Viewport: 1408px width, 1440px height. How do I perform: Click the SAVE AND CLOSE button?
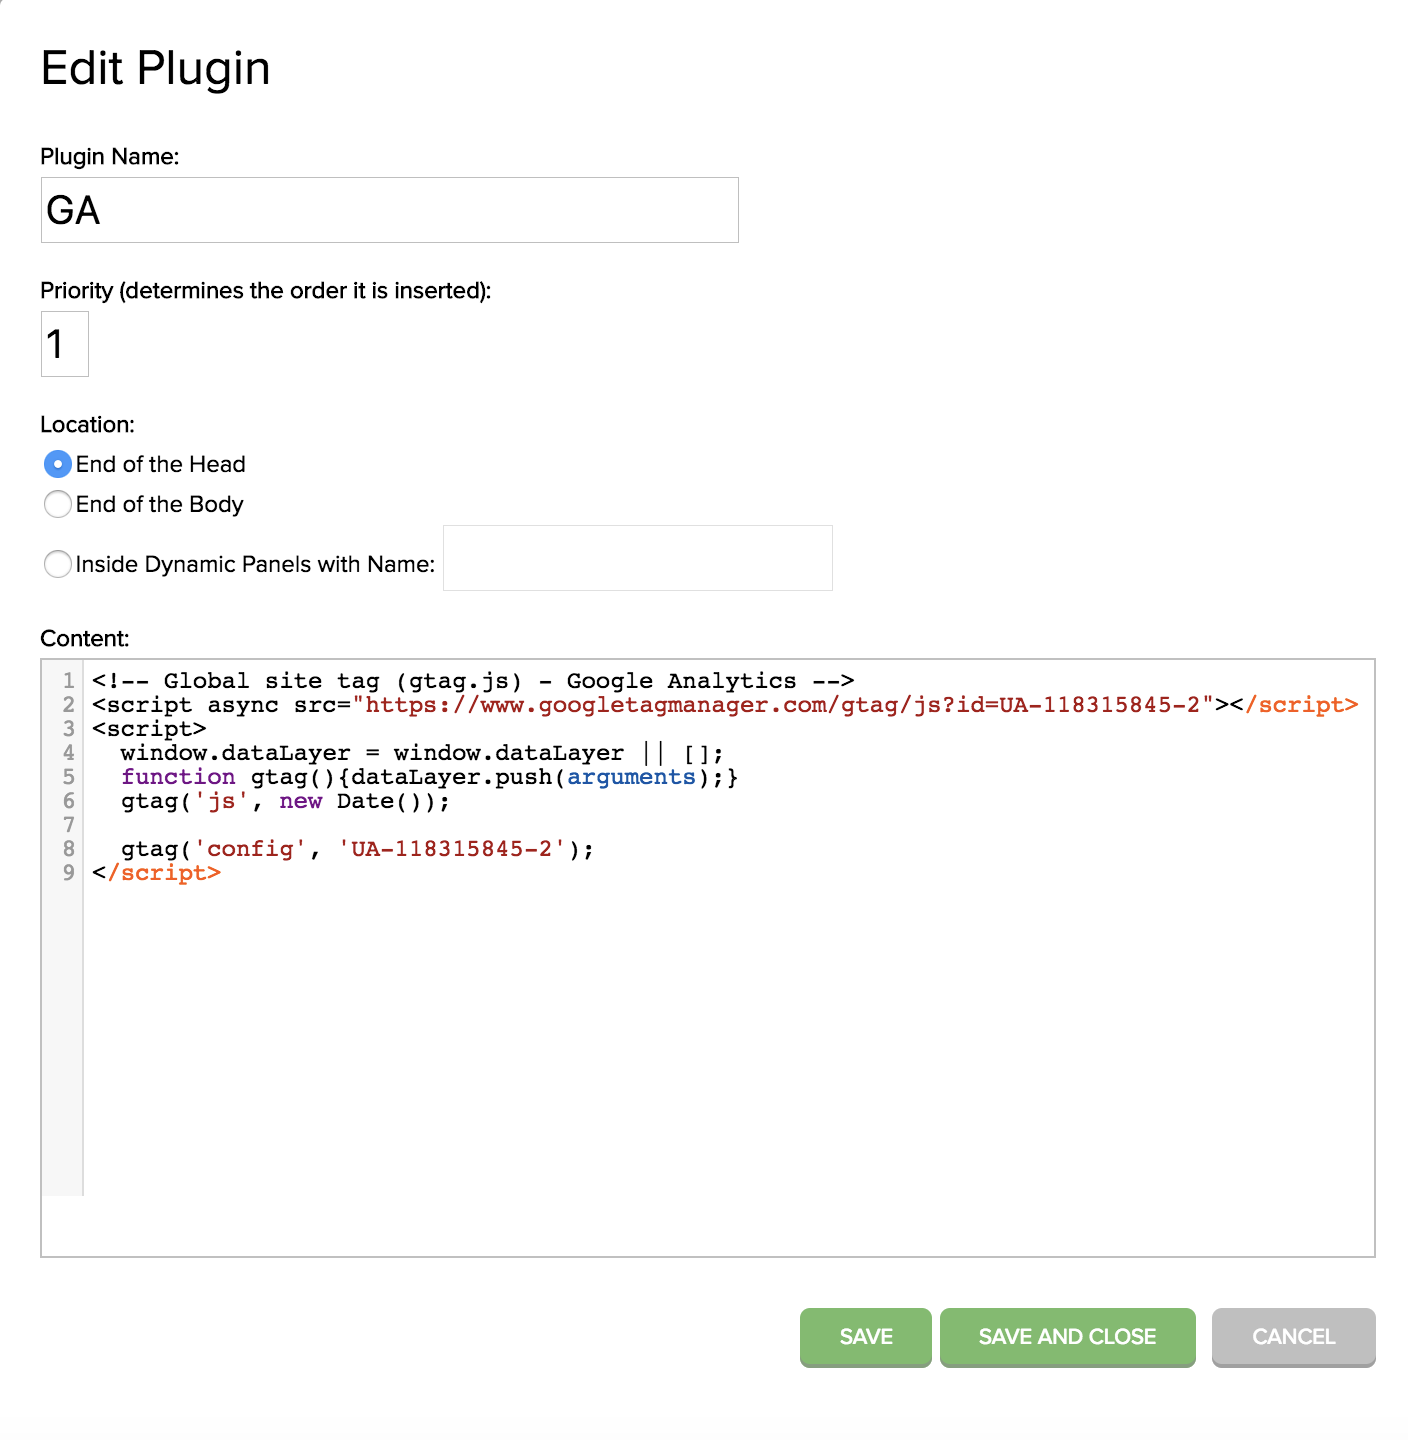click(x=1067, y=1336)
